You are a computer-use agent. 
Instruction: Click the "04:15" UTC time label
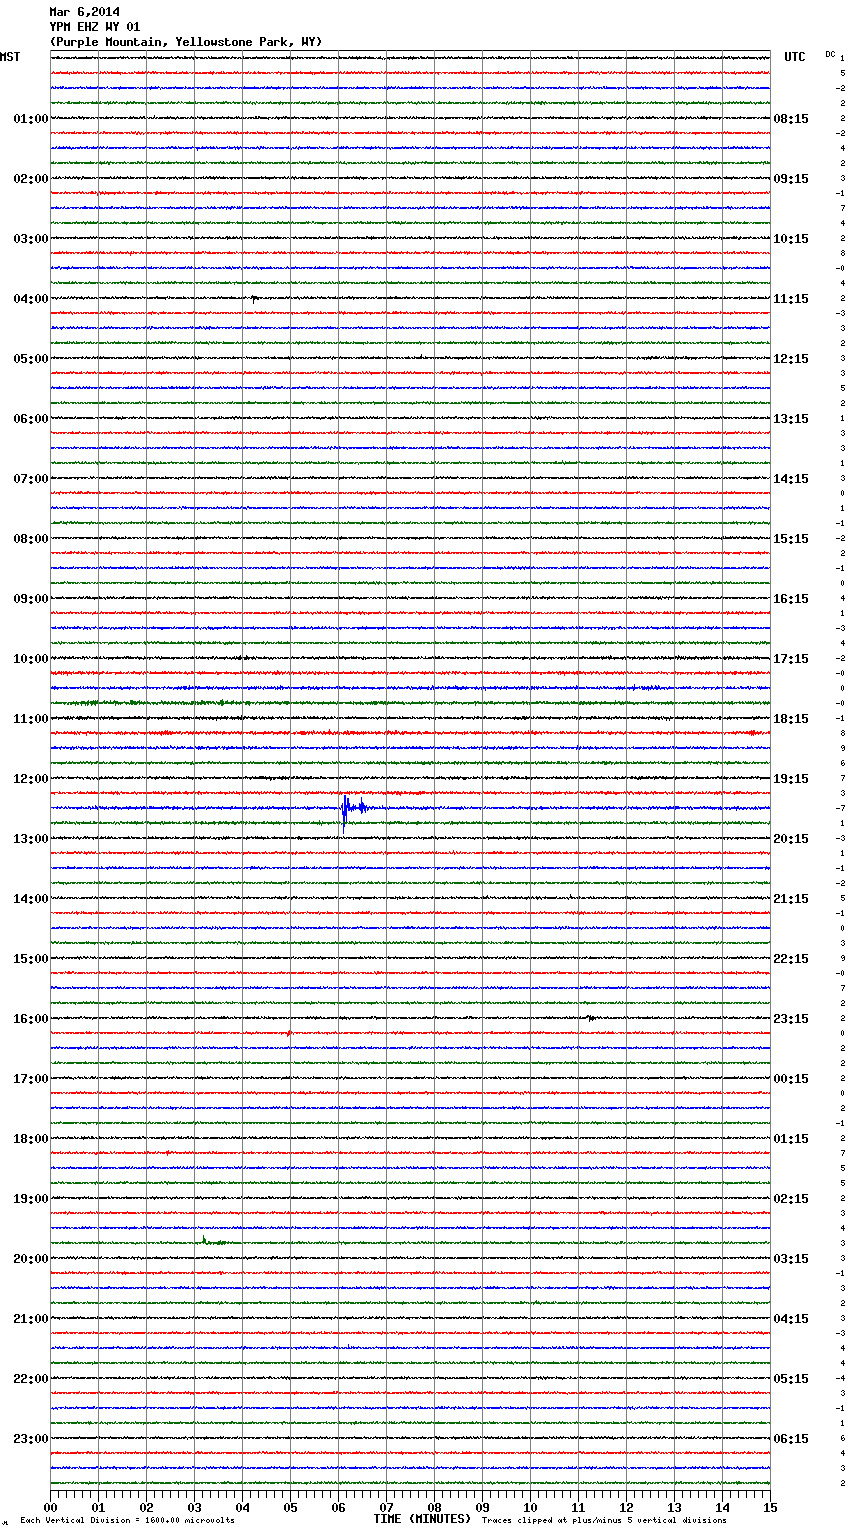[791, 1319]
